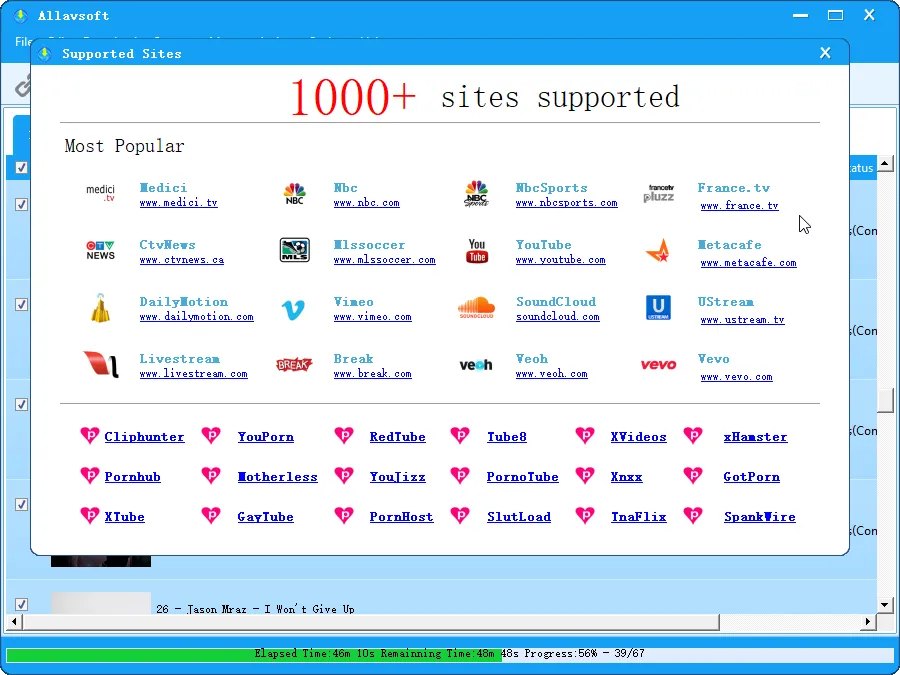
Task: Click the NBC peacock logo
Action: 294,193
